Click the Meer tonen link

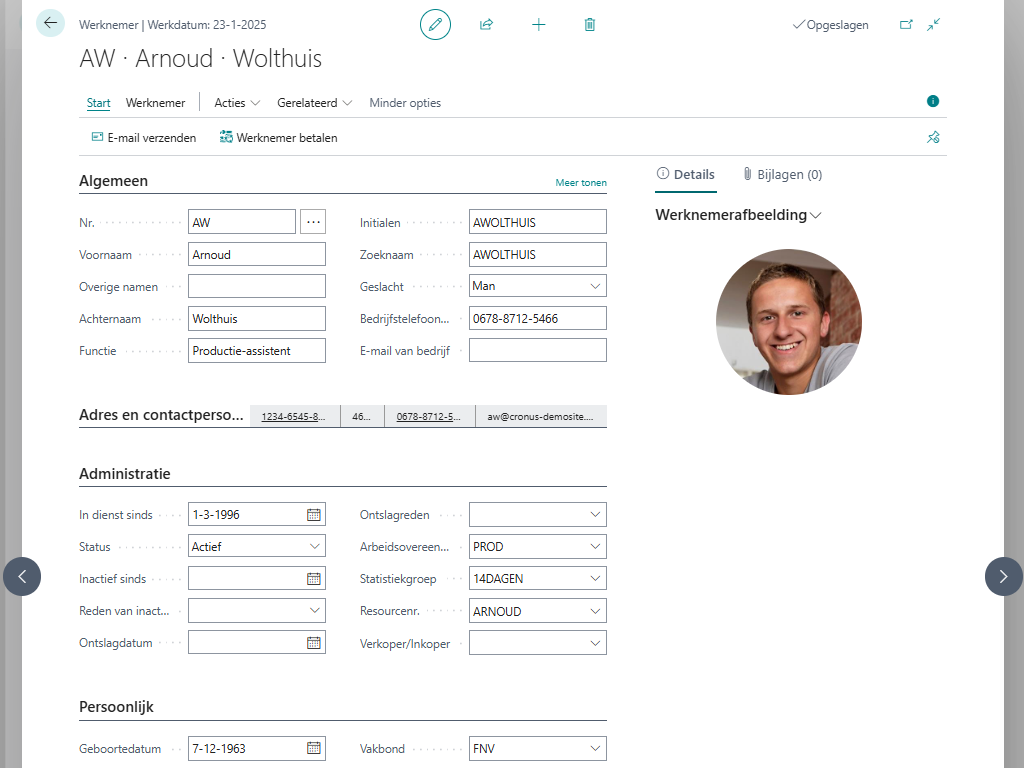pyautogui.click(x=581, y=183)
